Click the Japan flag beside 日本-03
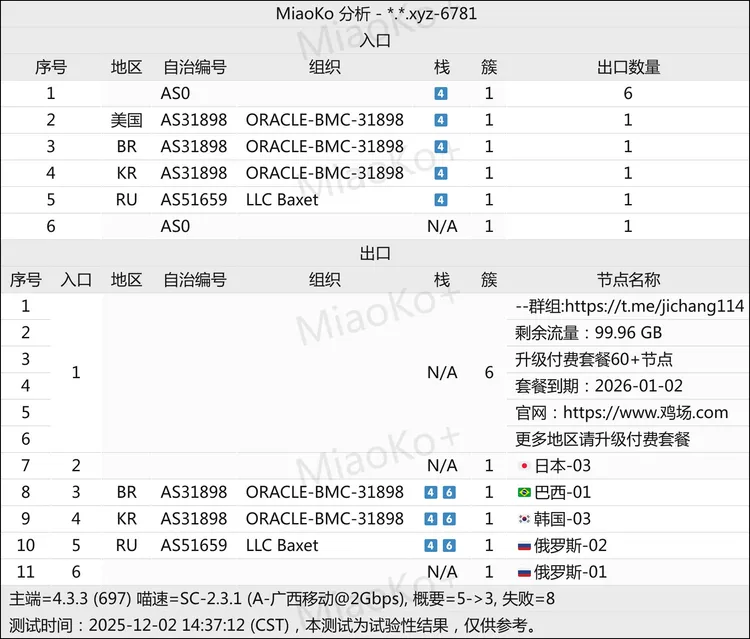750x639 pixels. coord(523,466)
